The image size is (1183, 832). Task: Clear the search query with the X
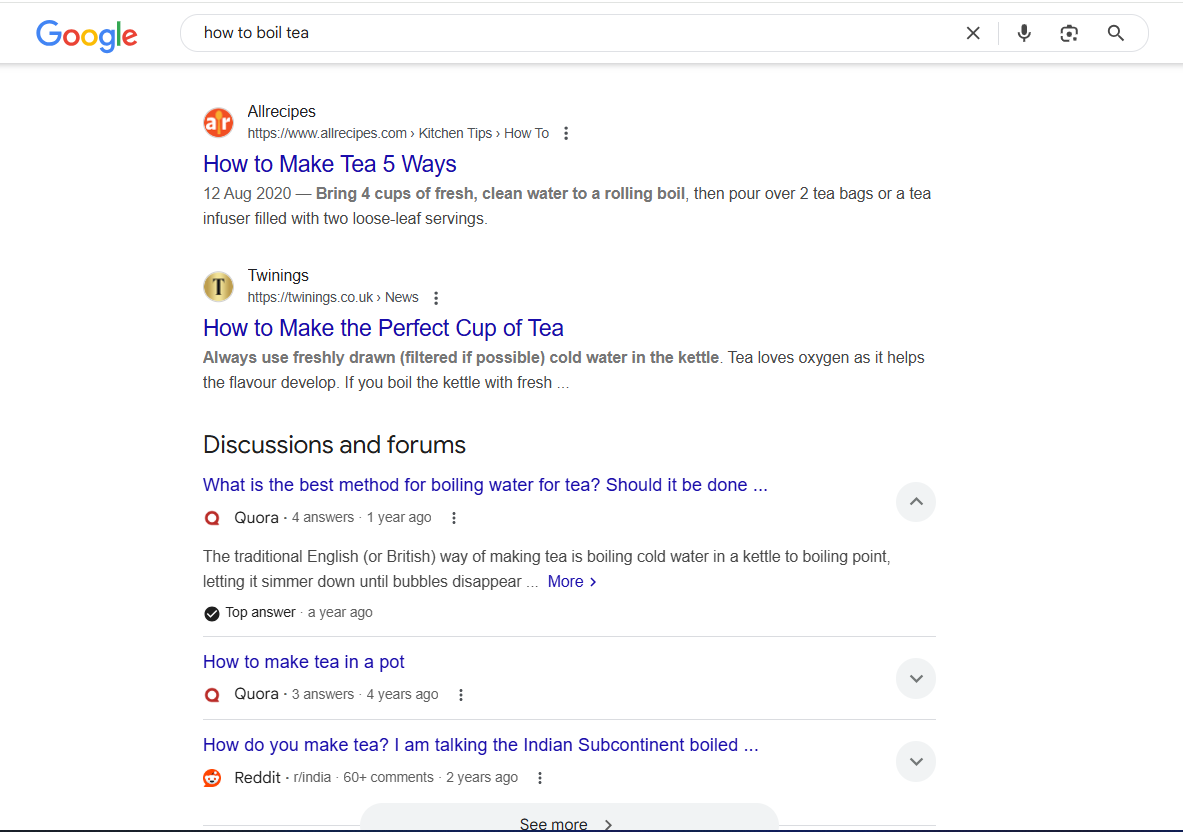(972, 32)
